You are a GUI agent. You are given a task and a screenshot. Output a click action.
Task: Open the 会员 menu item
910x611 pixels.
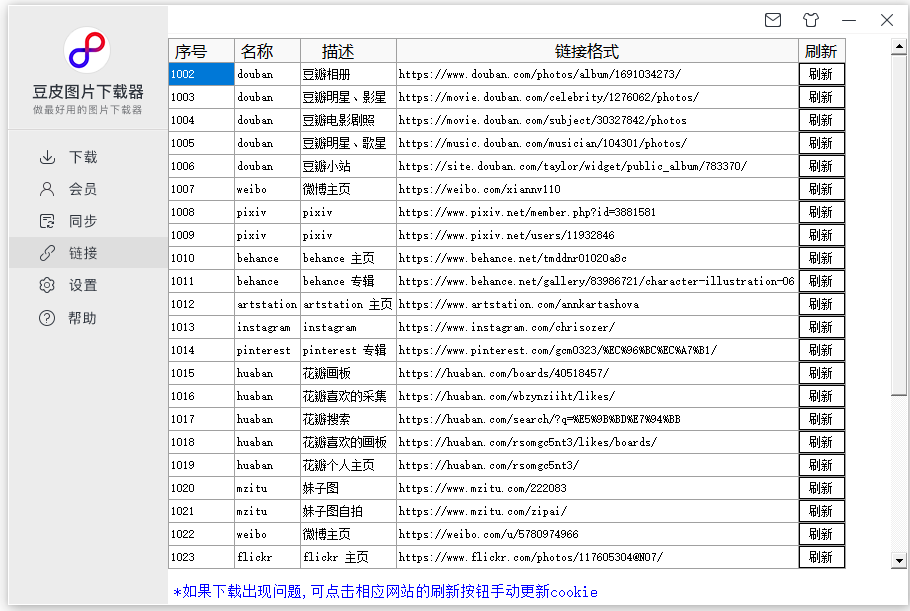point(88,189)
